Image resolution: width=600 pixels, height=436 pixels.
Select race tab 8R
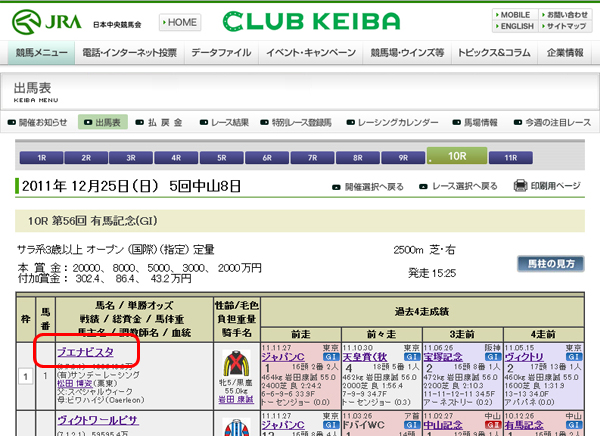tap(357, 158)
